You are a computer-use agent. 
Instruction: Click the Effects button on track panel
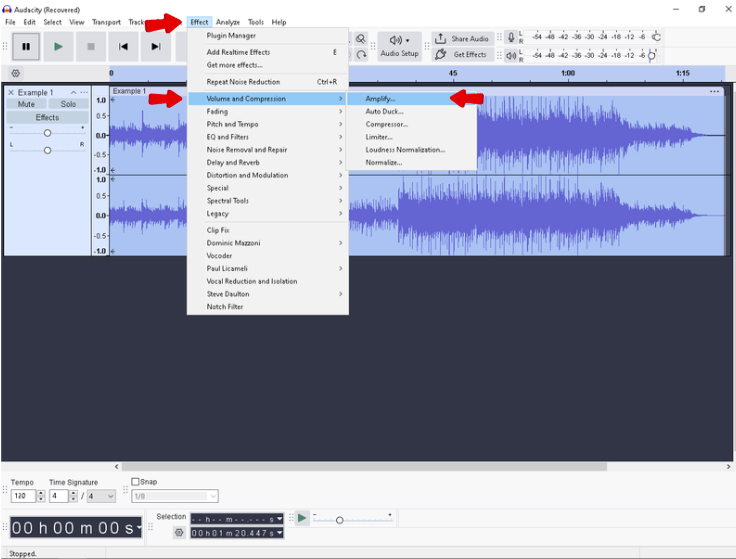(47, 117)
